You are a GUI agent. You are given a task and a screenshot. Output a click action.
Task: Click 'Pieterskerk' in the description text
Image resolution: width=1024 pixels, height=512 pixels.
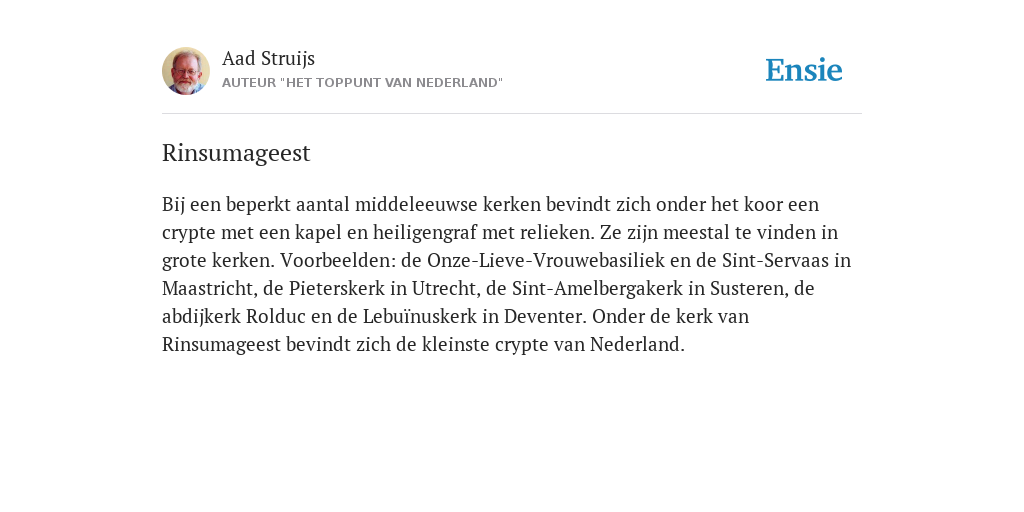pyautogui.click(x=337, y=288)
